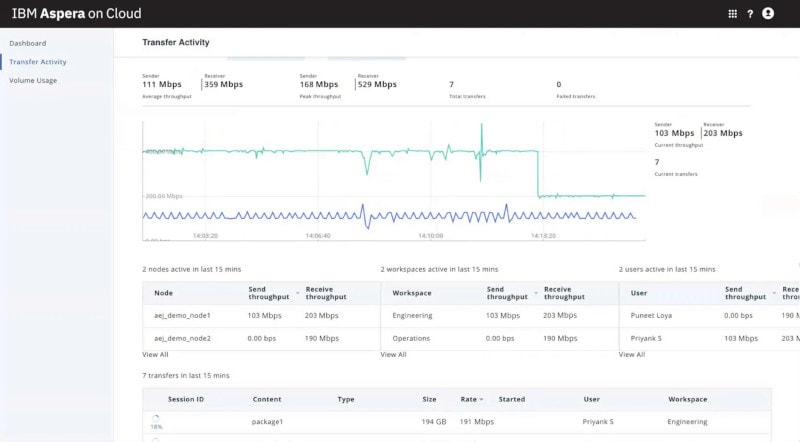Click the Size column header

pos(429,399)
